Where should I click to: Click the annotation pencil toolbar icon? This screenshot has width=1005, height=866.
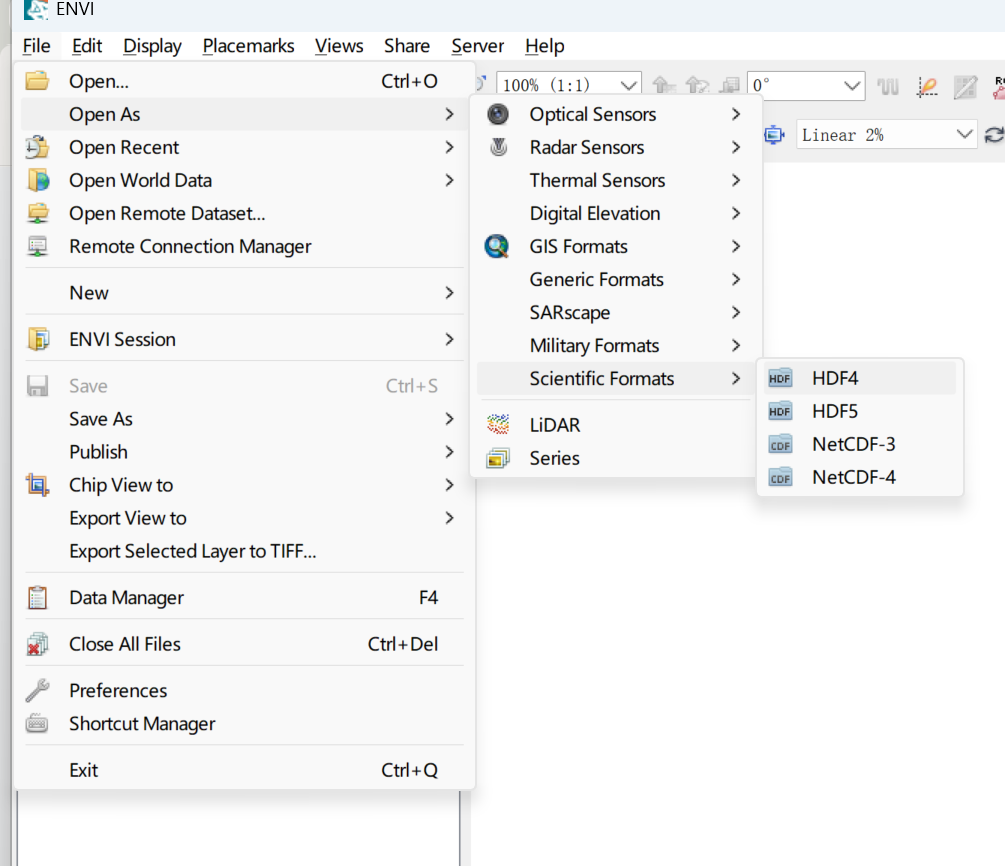tap(927, 87)
